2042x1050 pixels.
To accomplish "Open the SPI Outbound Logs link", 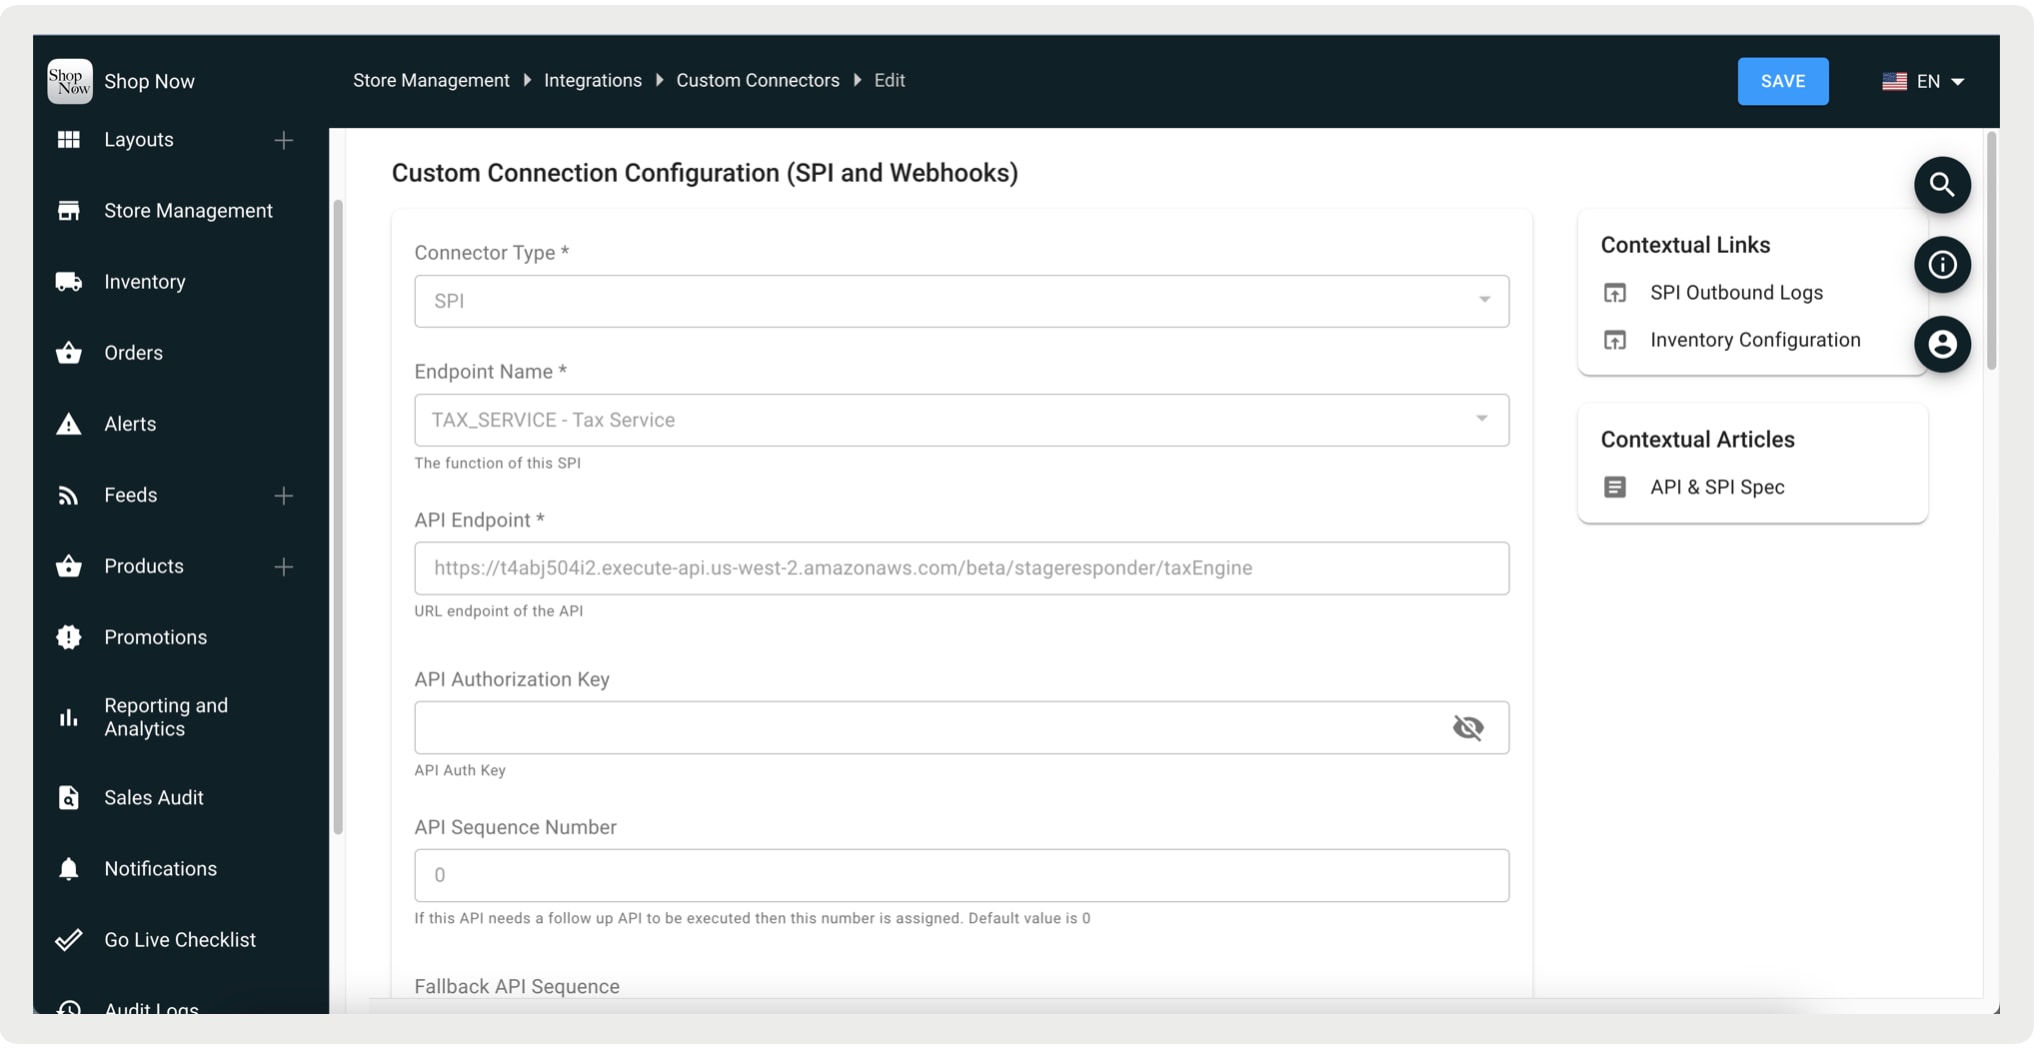I will click(x=1736, y=292).
